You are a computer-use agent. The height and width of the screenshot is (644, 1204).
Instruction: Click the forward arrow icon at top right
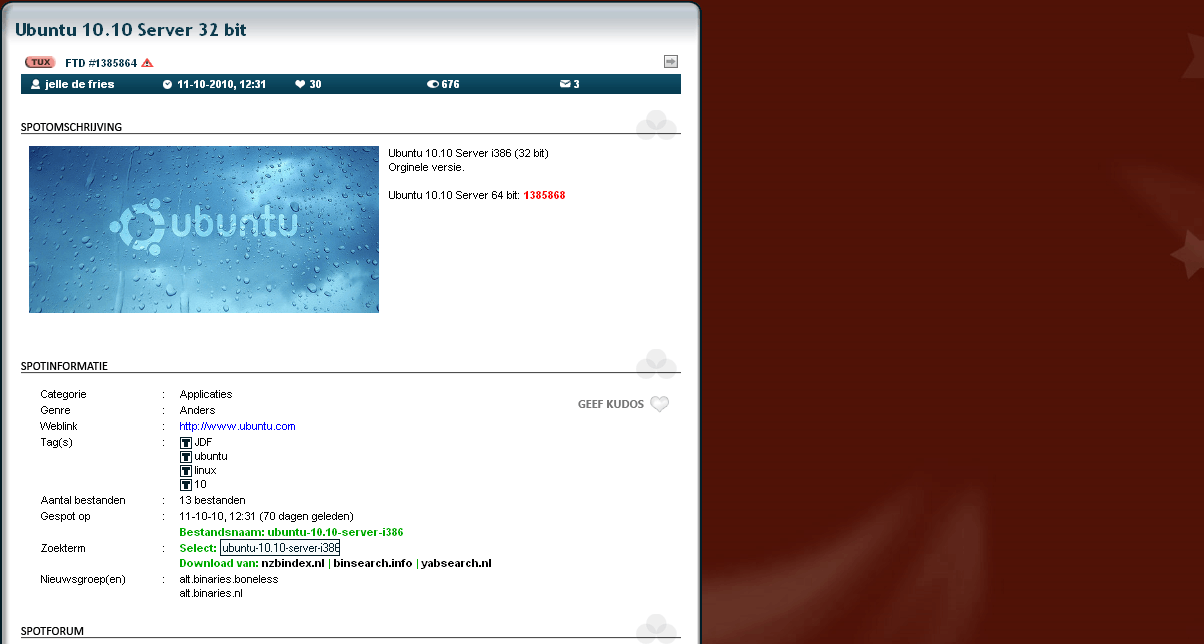(x=671, y=62)
